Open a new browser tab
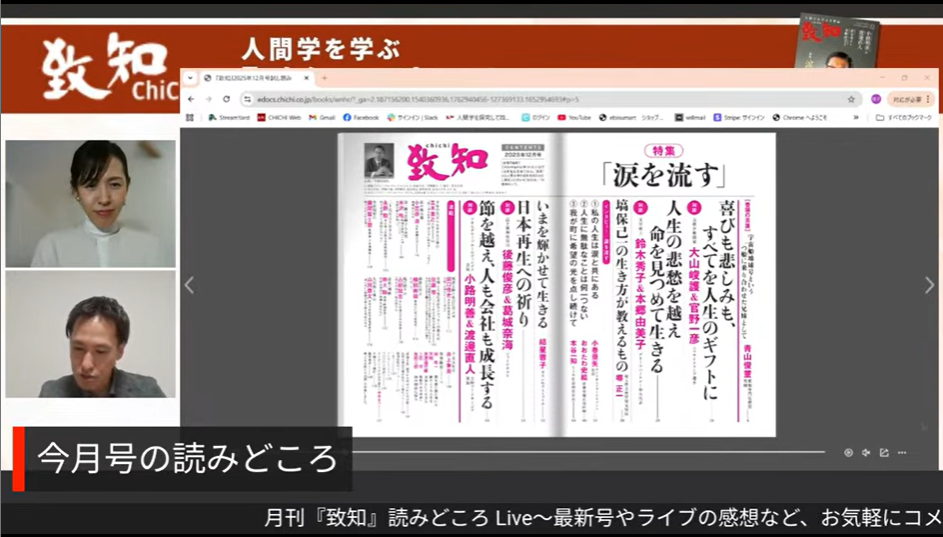 324,78
